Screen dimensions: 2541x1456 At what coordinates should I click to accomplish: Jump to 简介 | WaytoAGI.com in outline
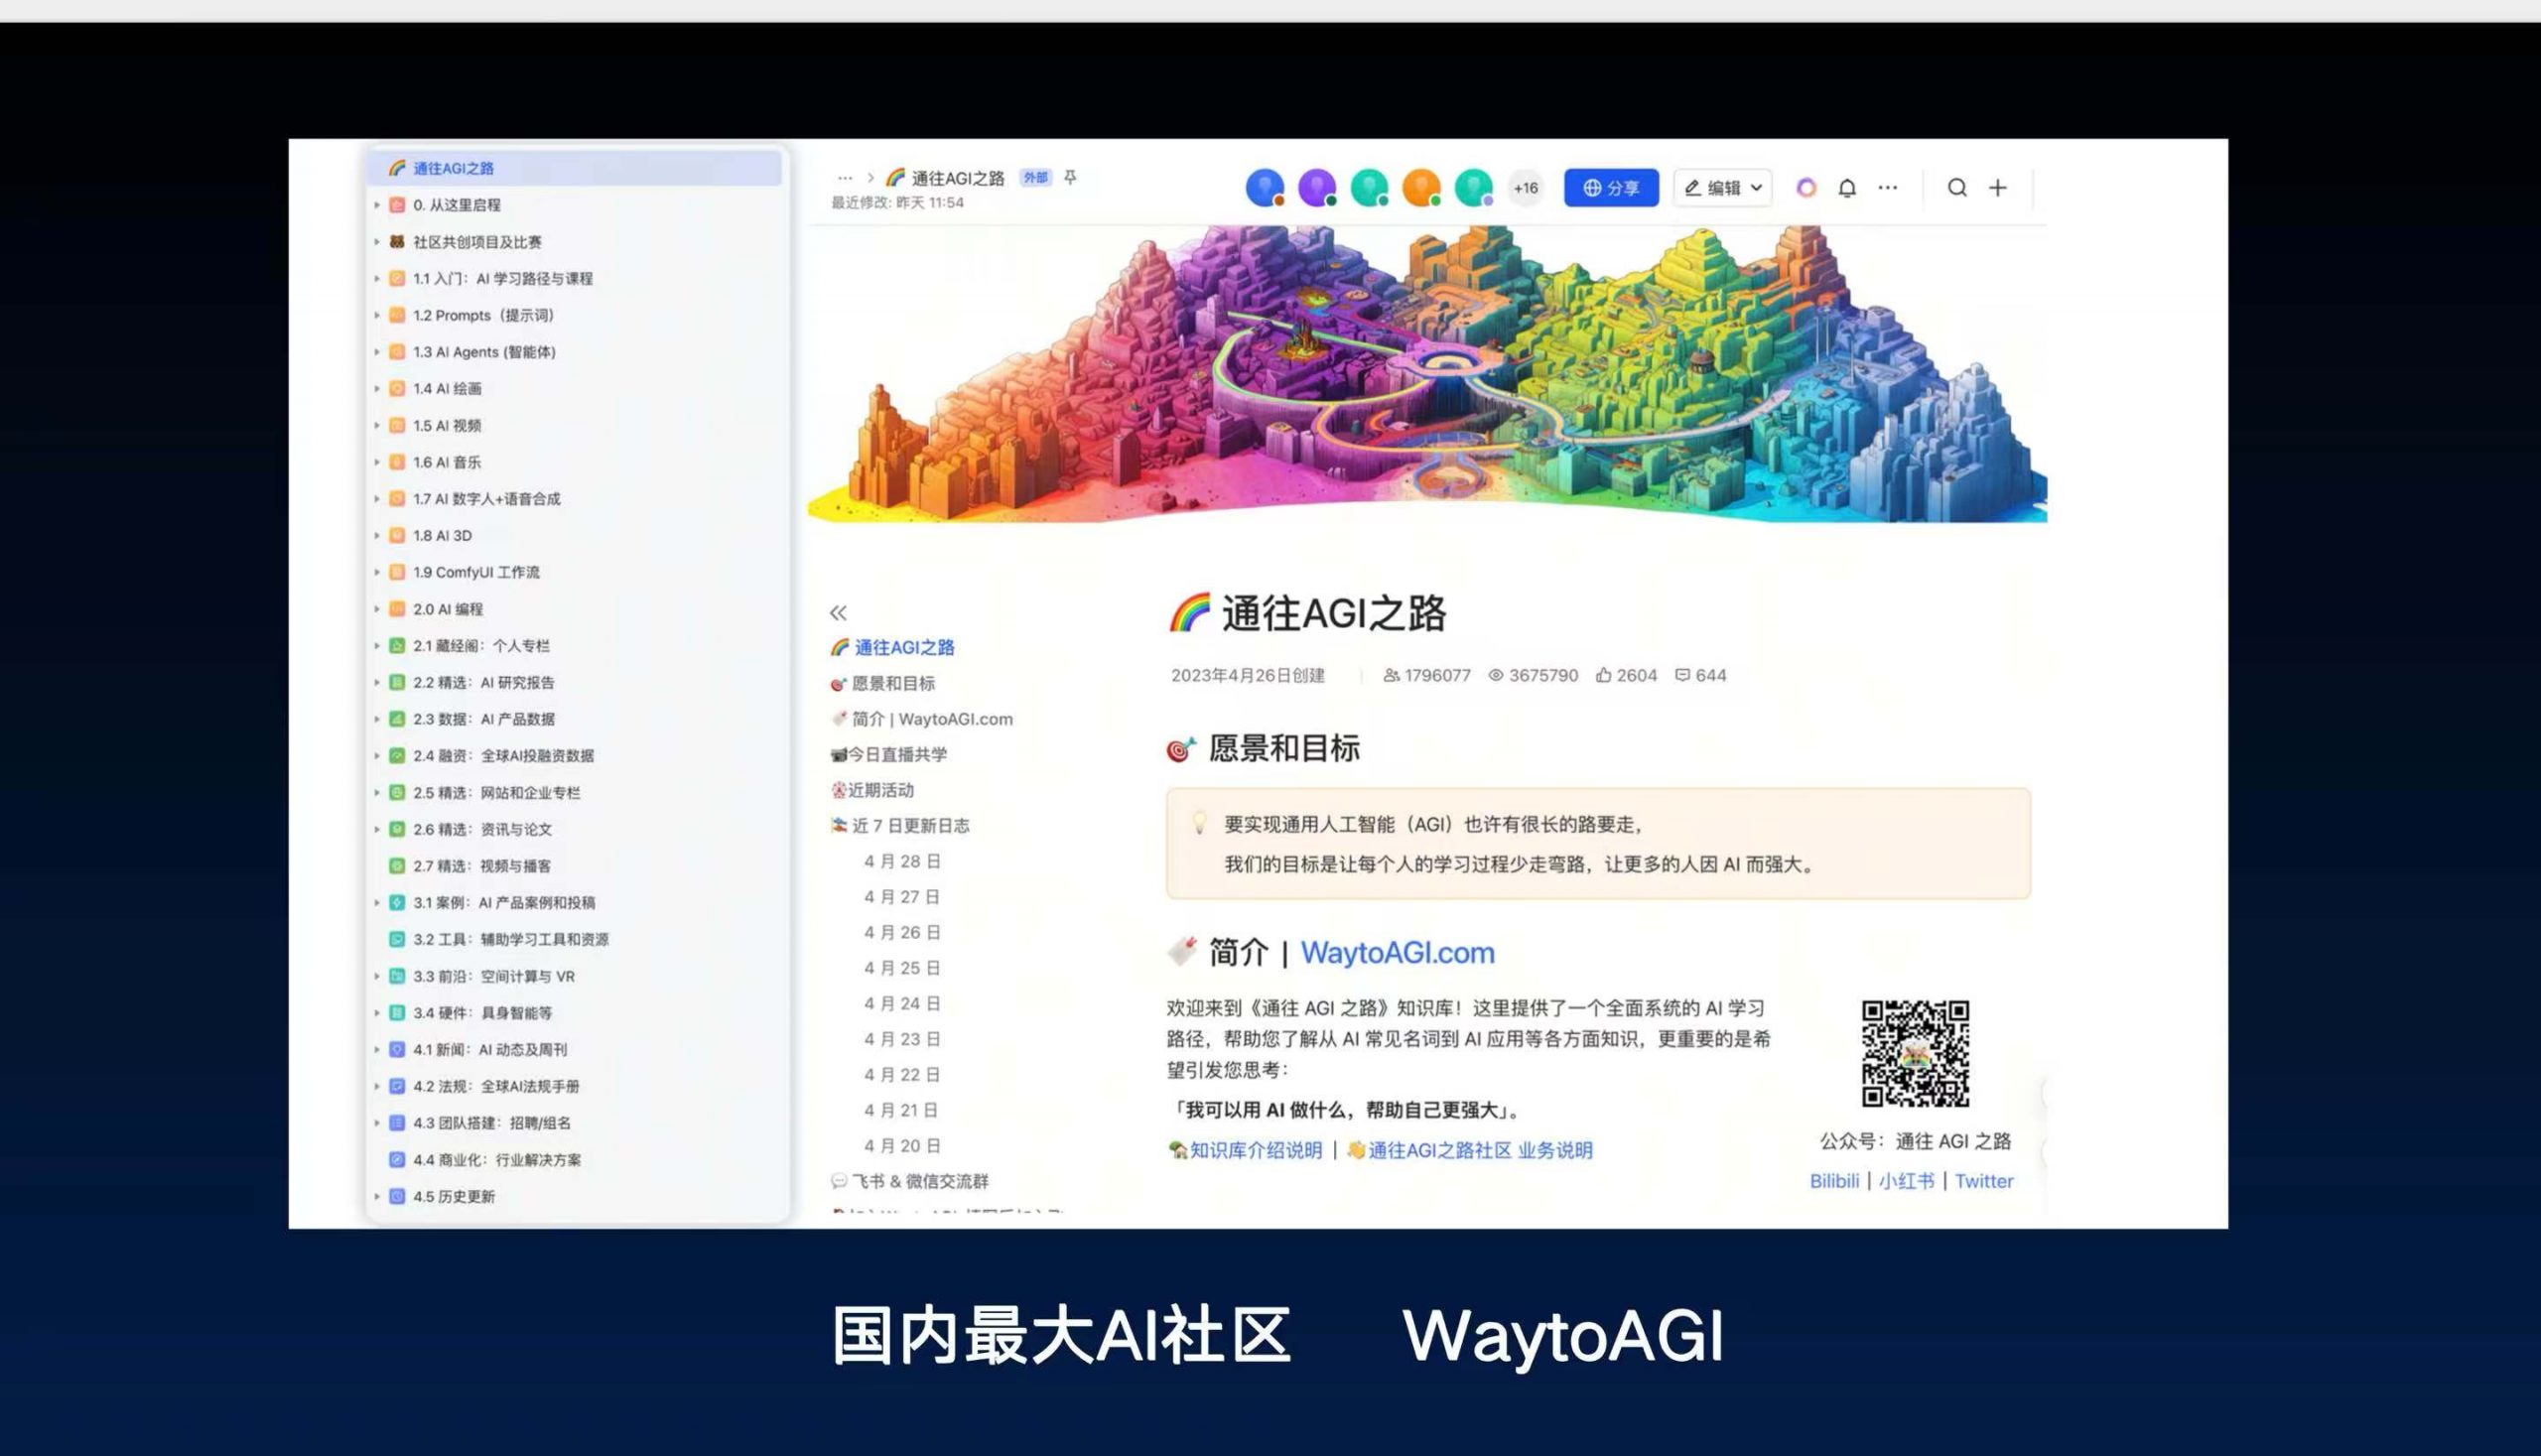pyautogui.click(x=922, y=719)
